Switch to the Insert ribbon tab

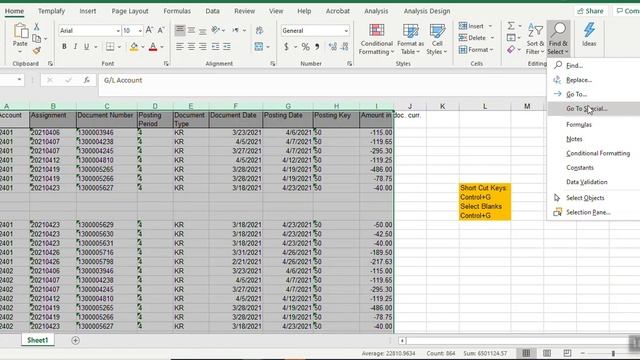coord(88,11)
